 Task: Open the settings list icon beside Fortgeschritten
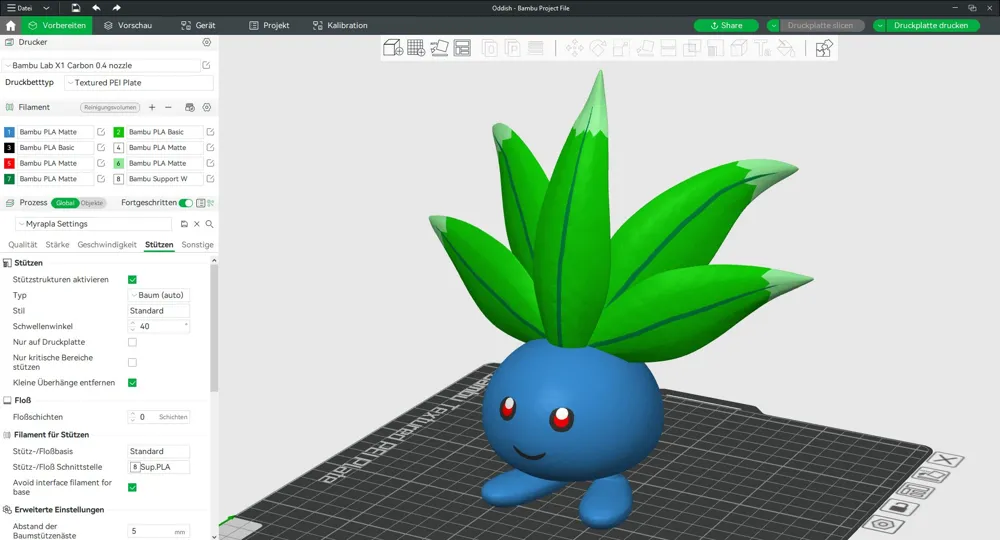200,203
